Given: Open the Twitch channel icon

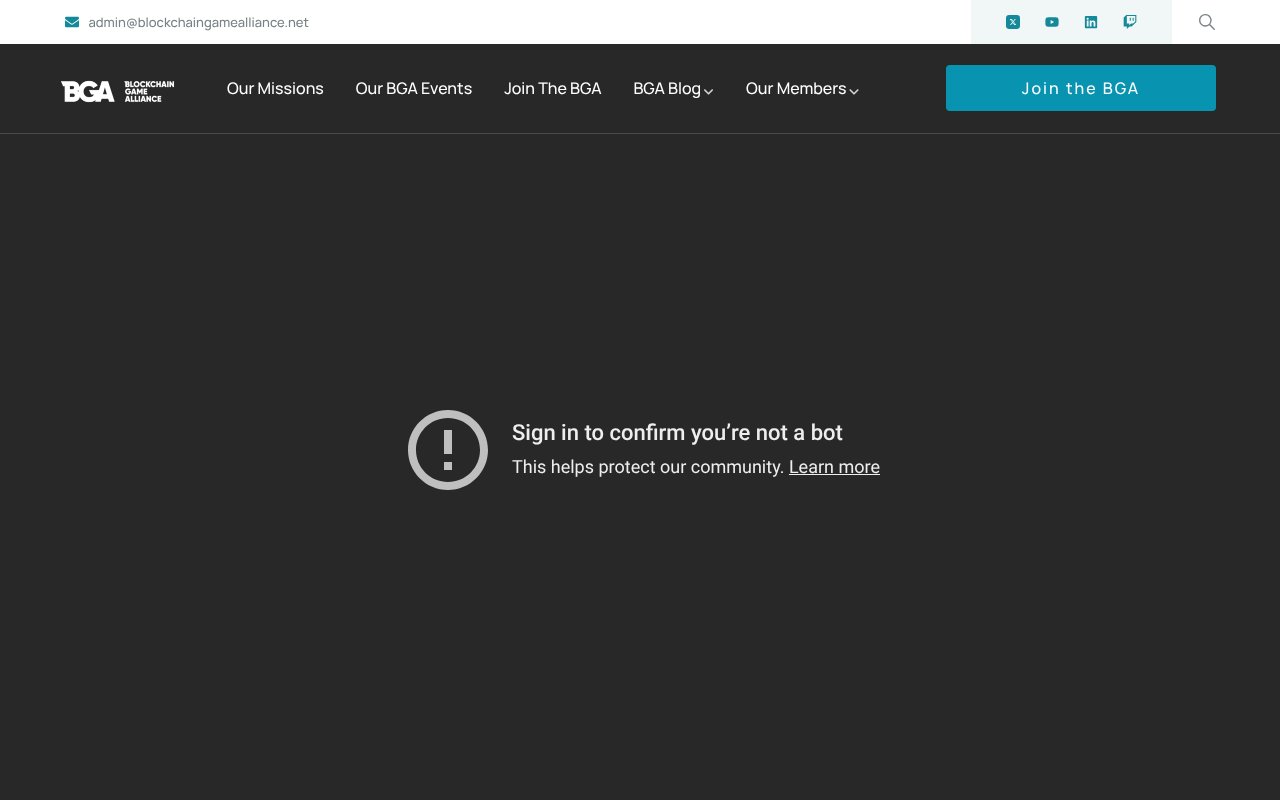Looking at the screenshot, I should click(x=1130, y=22).
